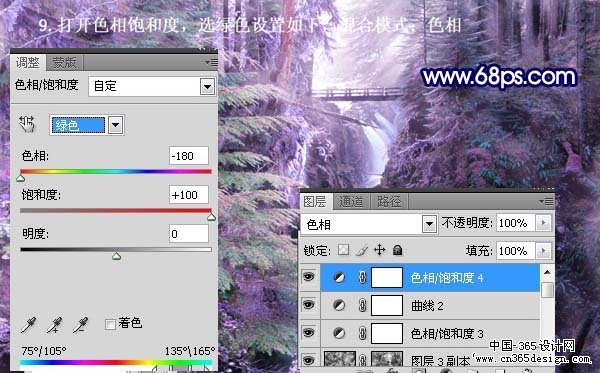Hide the 曲线 2 layer
The height and width of the screenshot is (373, 600).
pyautogui.click(x=309, y=305)
